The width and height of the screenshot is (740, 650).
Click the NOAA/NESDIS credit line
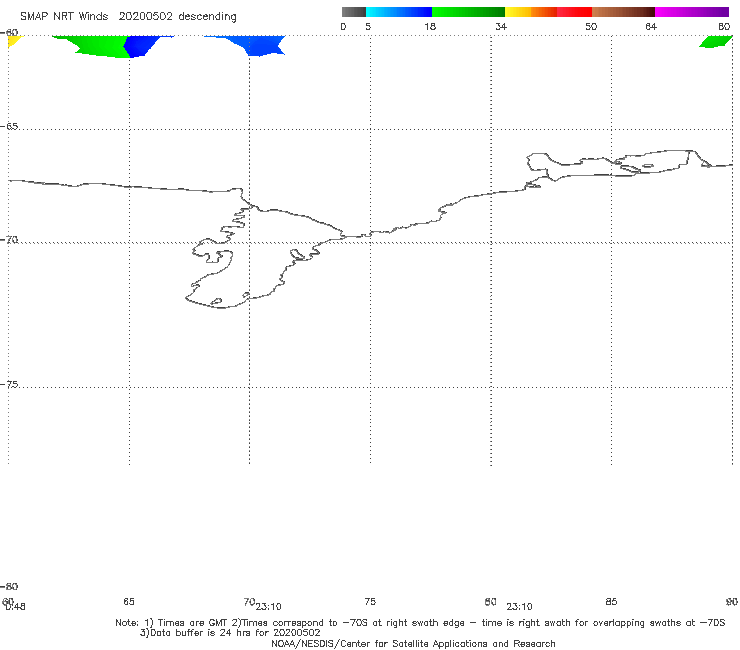point(413,643)
